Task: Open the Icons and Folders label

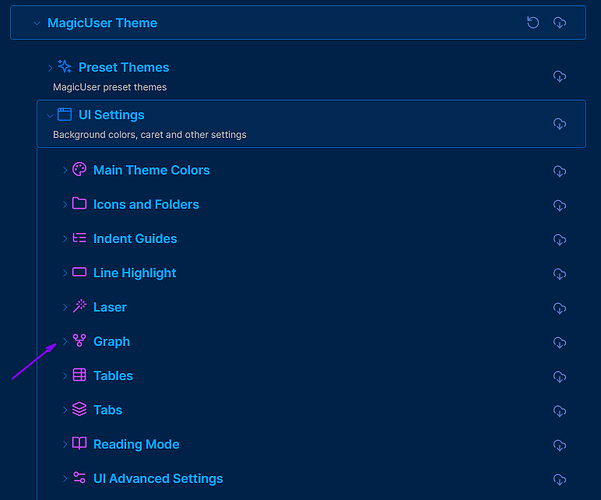Action: tap(146, 204)
